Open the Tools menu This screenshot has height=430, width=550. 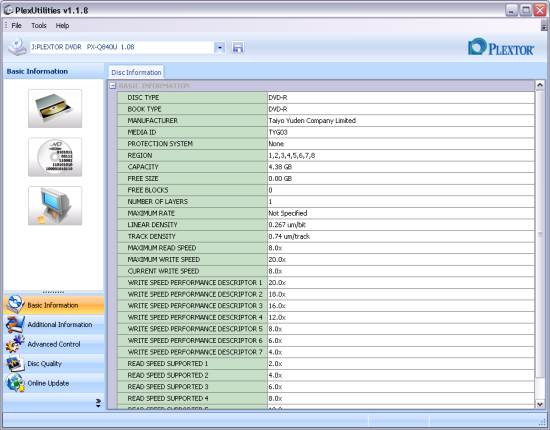point(39,26)
